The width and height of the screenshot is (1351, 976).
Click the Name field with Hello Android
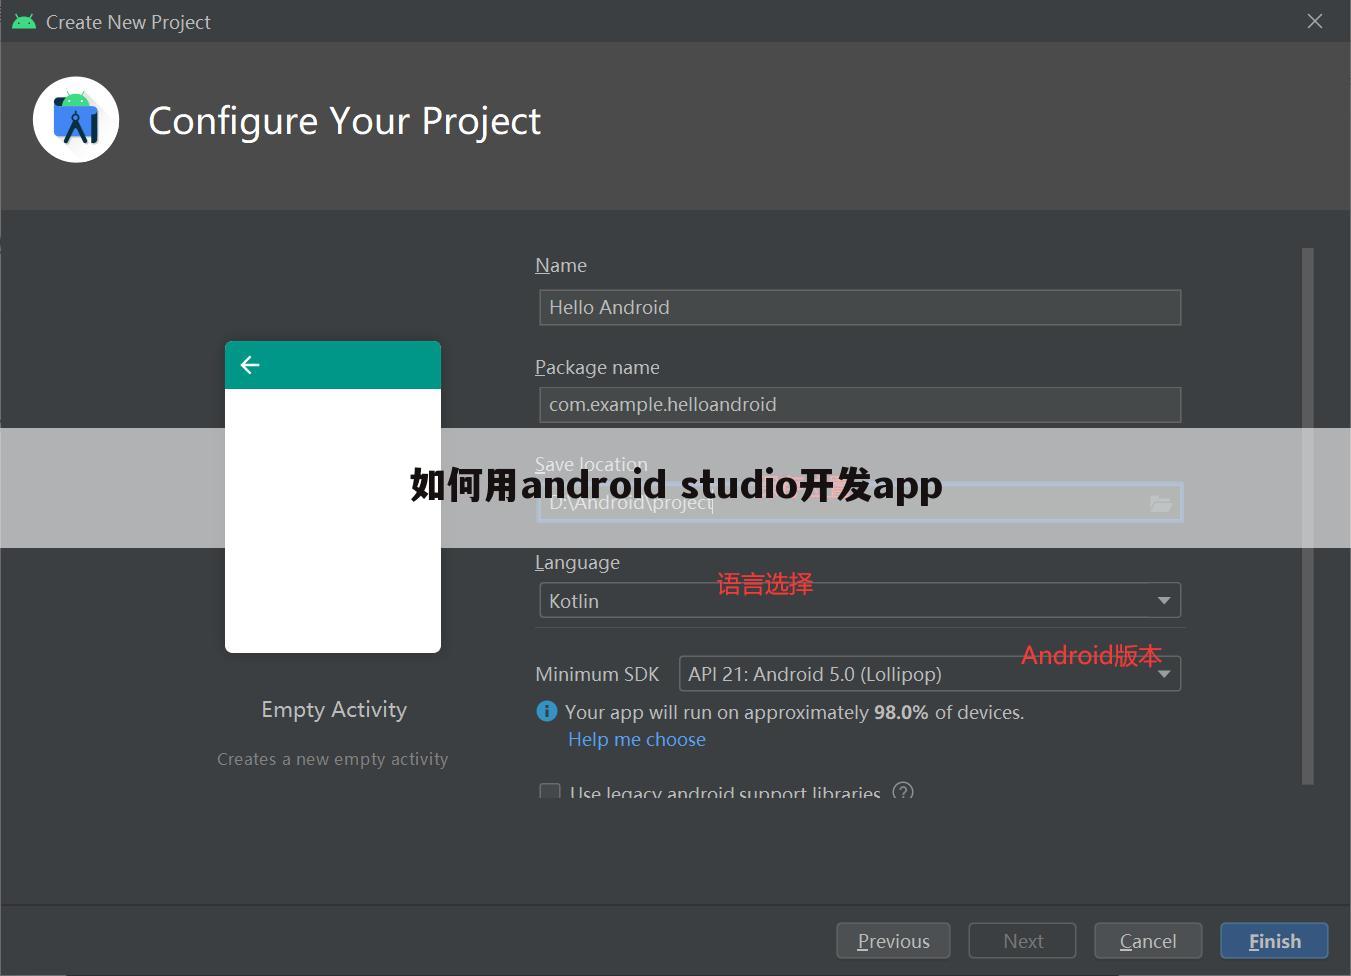point(860,307)
